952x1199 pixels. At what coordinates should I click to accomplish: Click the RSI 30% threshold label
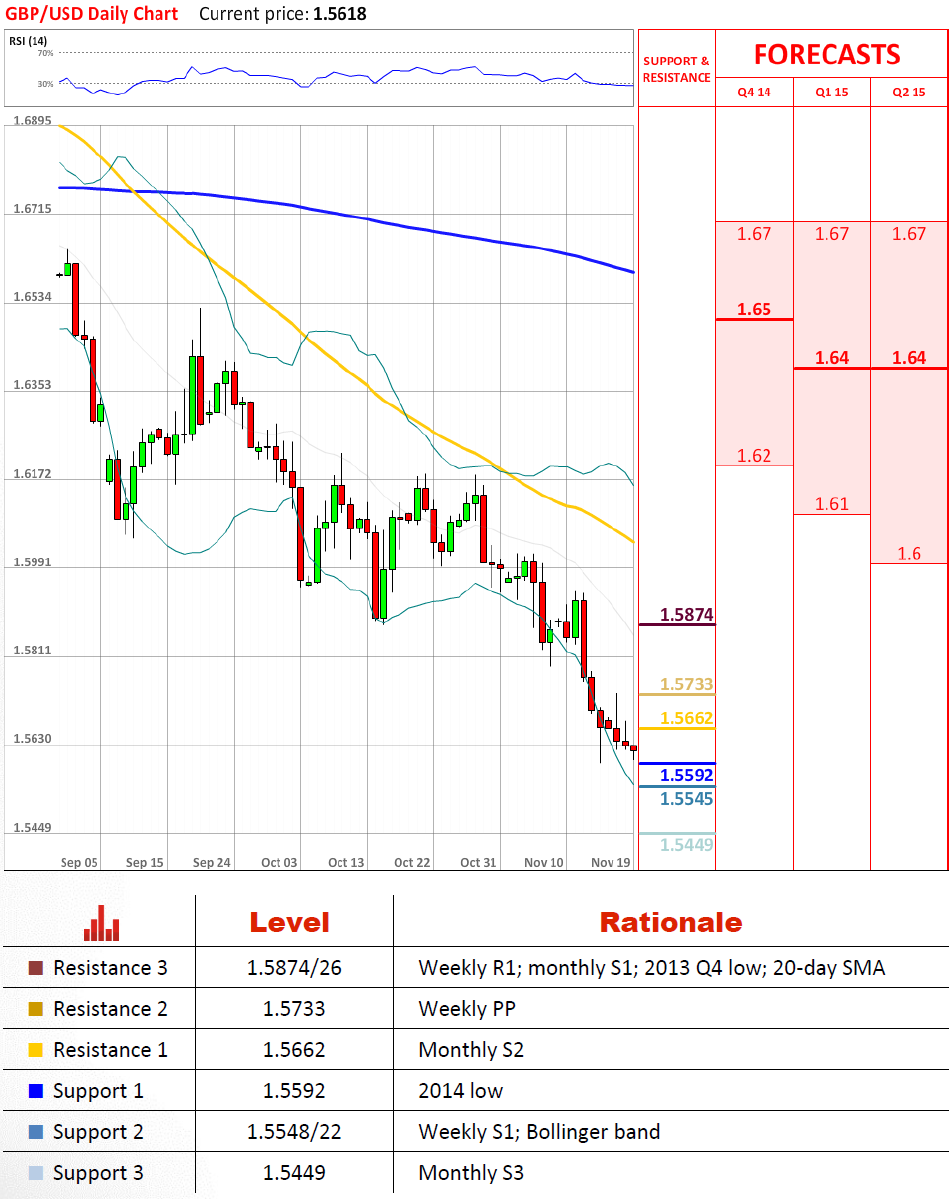45,84
